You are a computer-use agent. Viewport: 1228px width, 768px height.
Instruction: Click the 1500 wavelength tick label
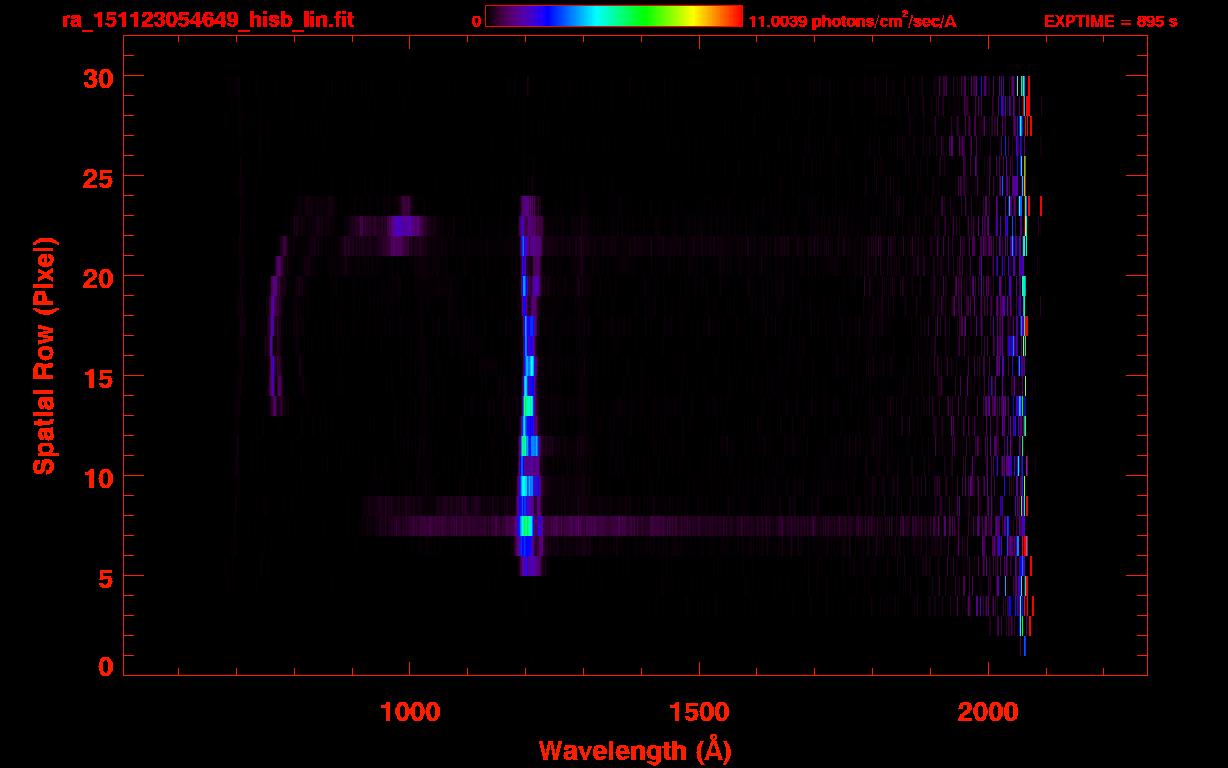click(x=699, y=712)
